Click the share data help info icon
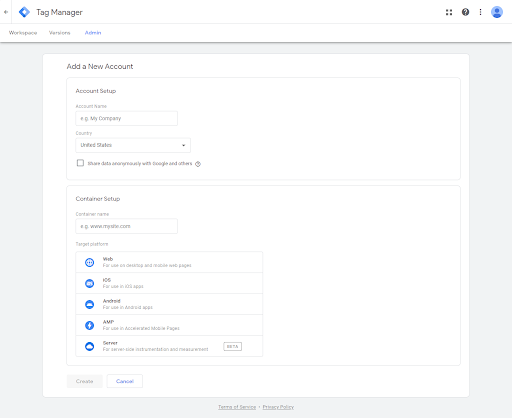The image size is (512, 418). 198,164
